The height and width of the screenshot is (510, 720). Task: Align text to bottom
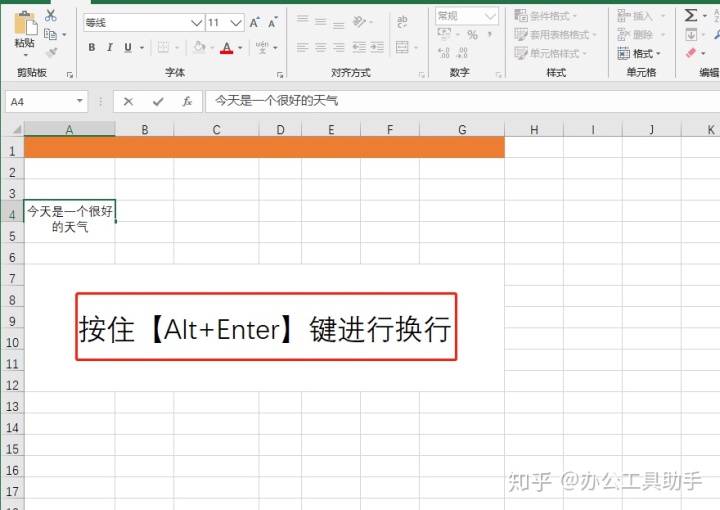point(338,25)
